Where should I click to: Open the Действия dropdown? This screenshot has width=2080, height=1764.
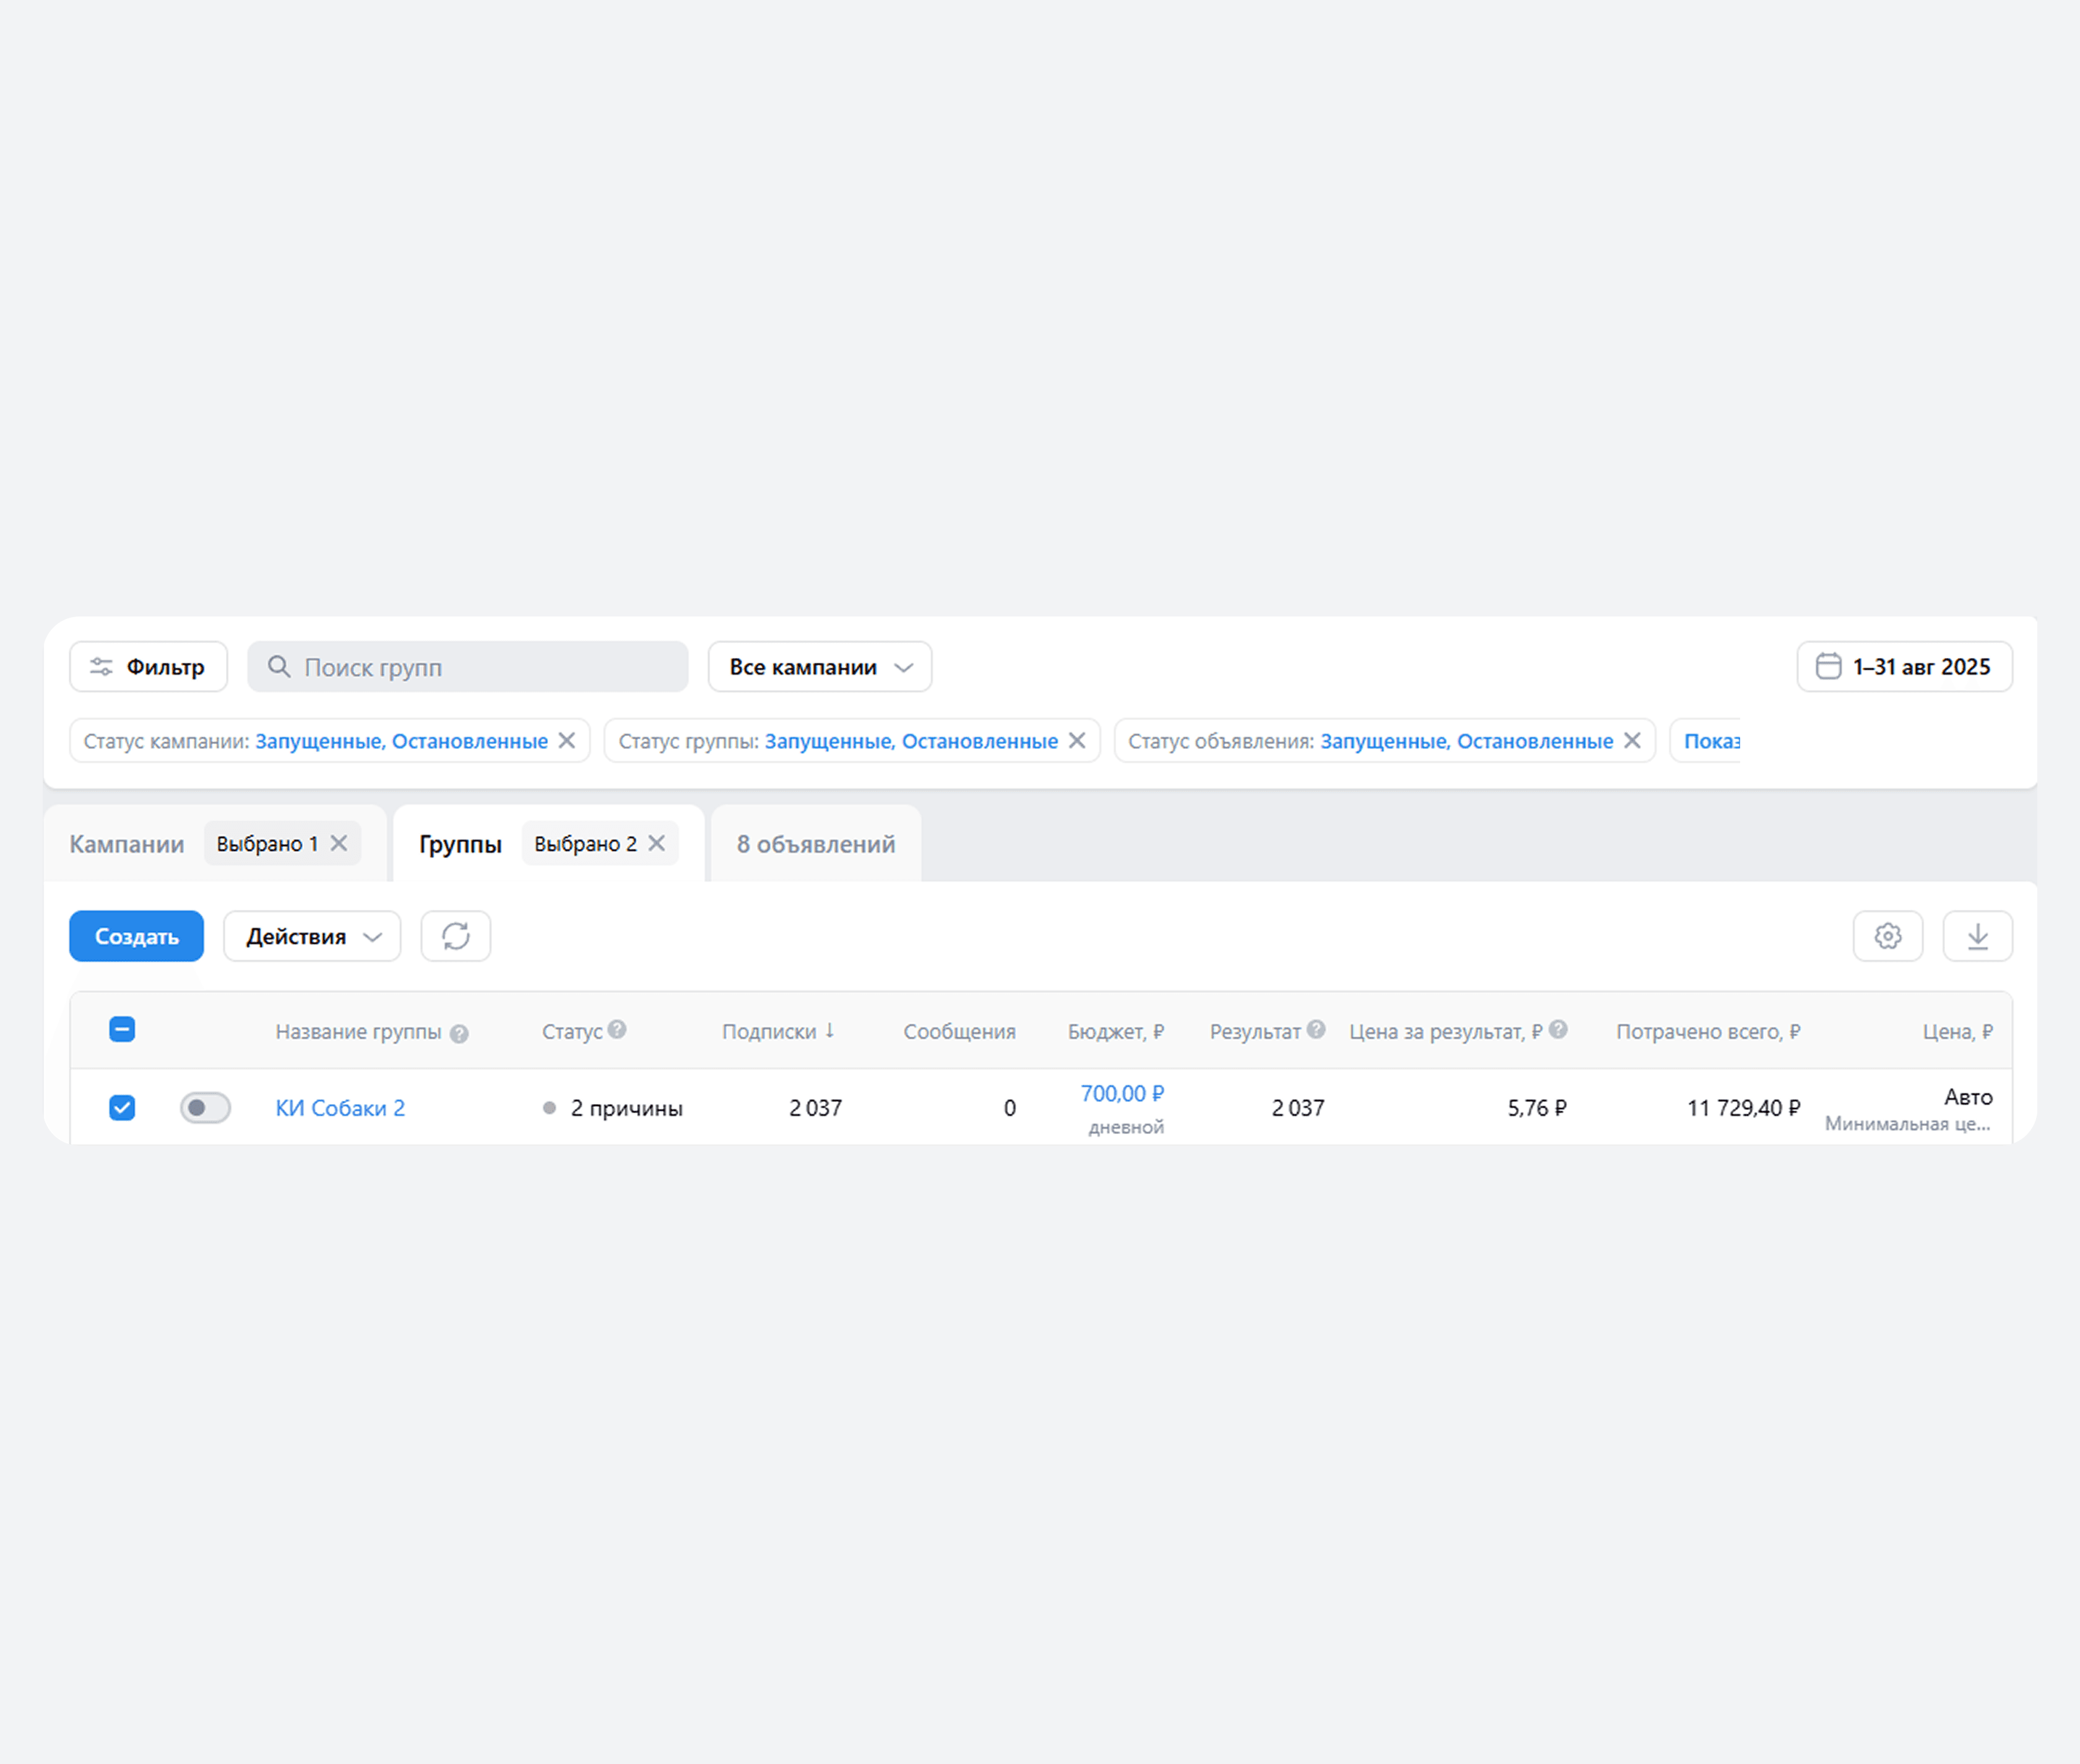(312, 936)
